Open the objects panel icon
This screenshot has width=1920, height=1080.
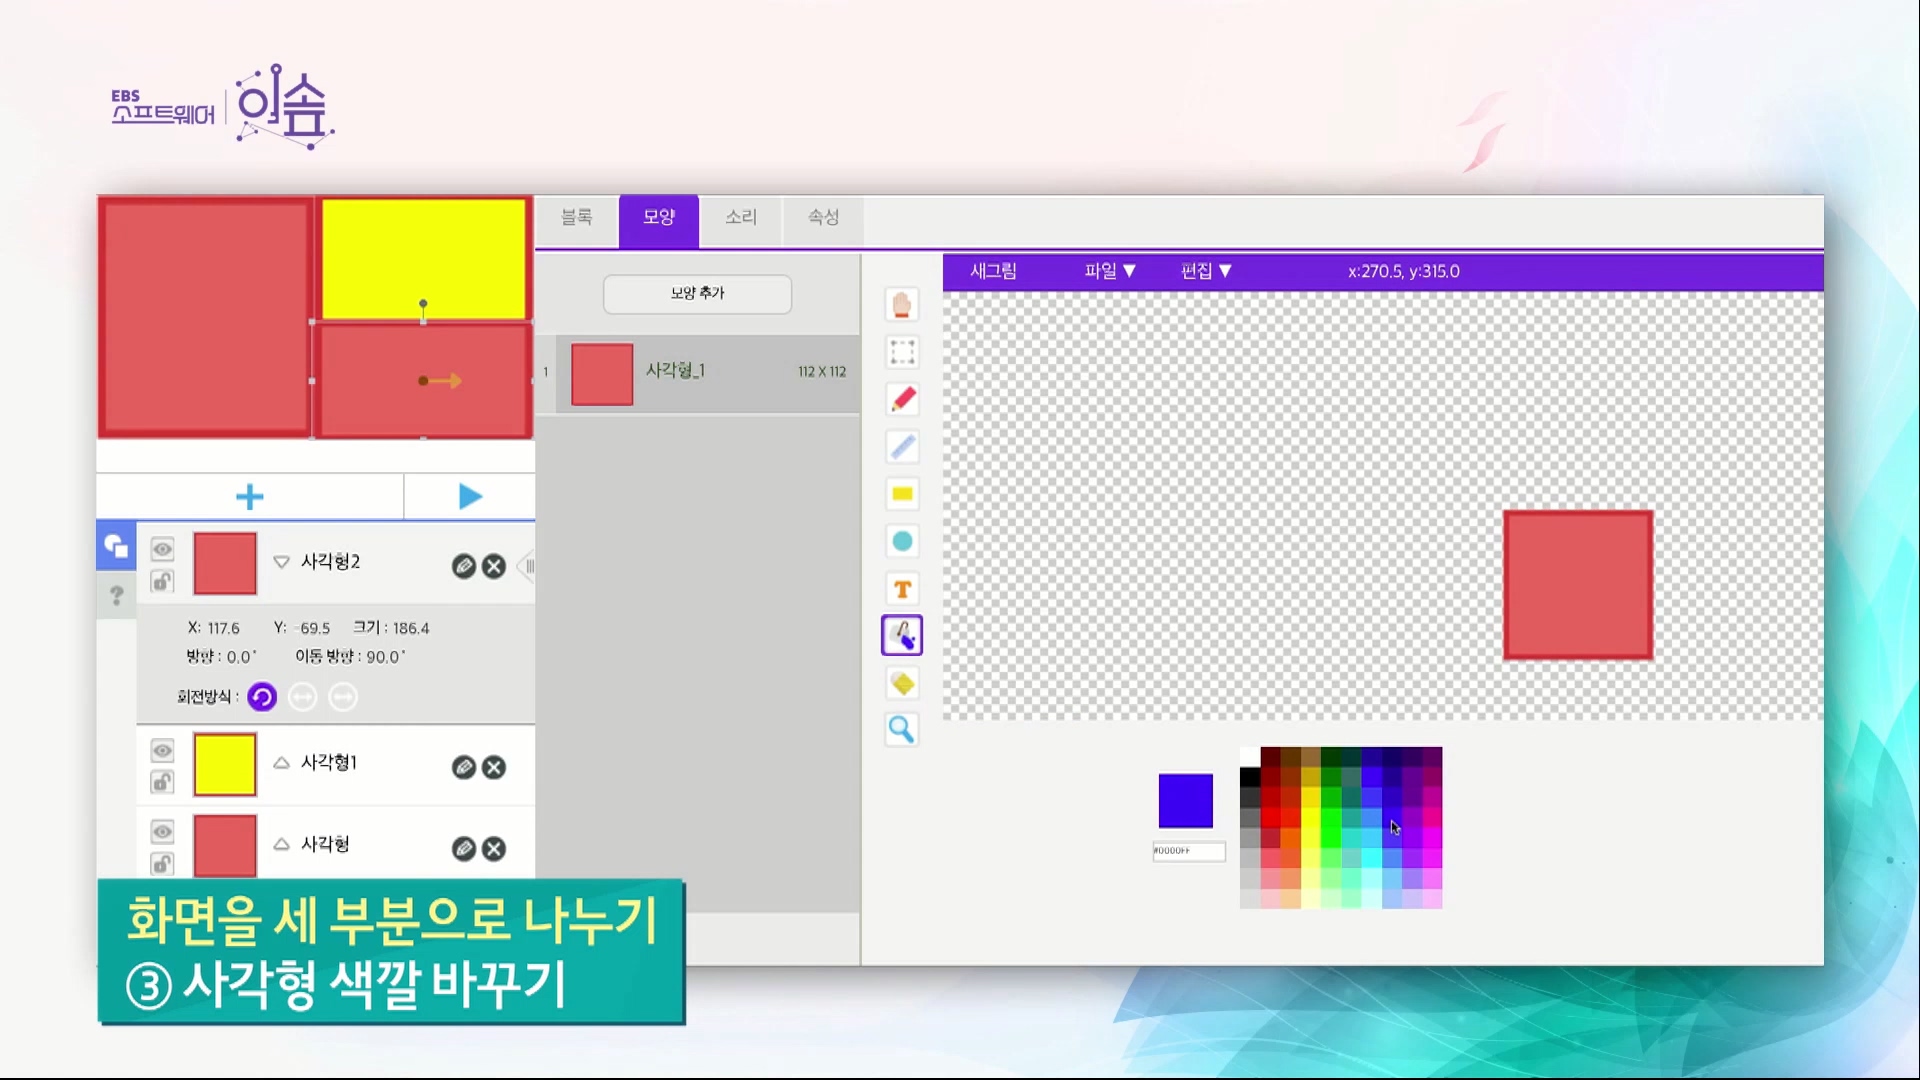116,546
